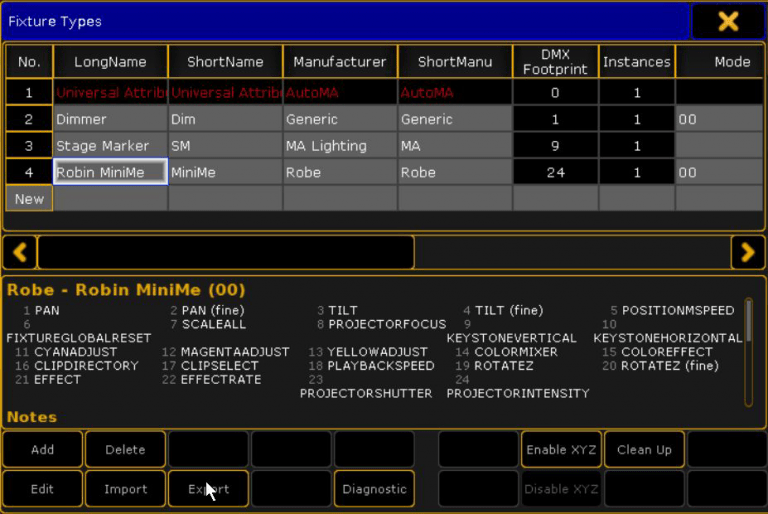Image resolution: width=768 pixels, height=514 pixels.
Task: Click the Notes heading
Action: [32, 417]
